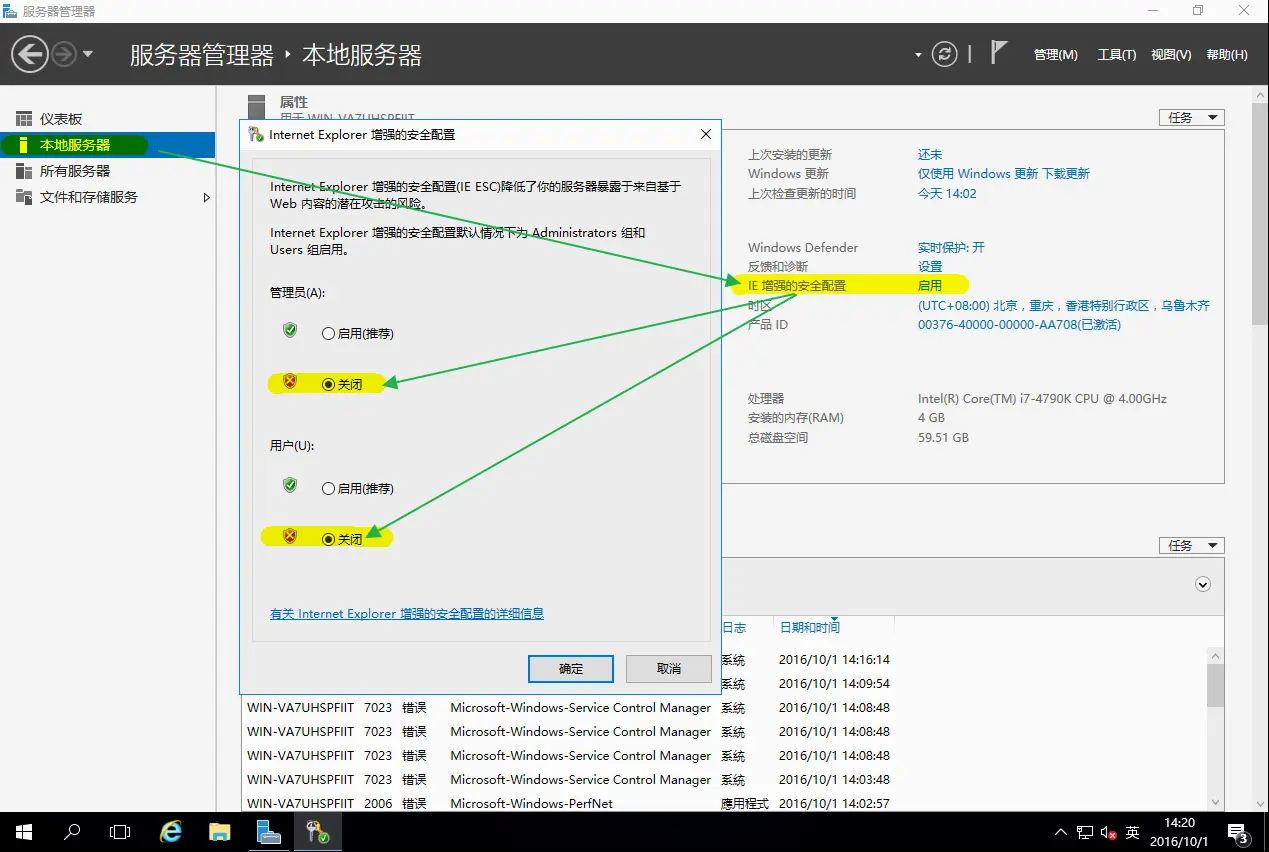This screenshot has width=1269, height=852.
Task: Click the product ID 00376-40000 link
Action: [1019, 325]
